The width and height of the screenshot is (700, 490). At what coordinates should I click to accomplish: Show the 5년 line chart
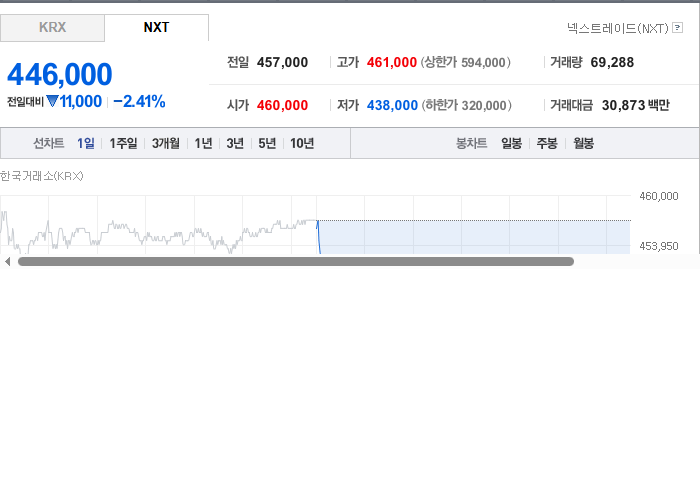click(267, 143)
